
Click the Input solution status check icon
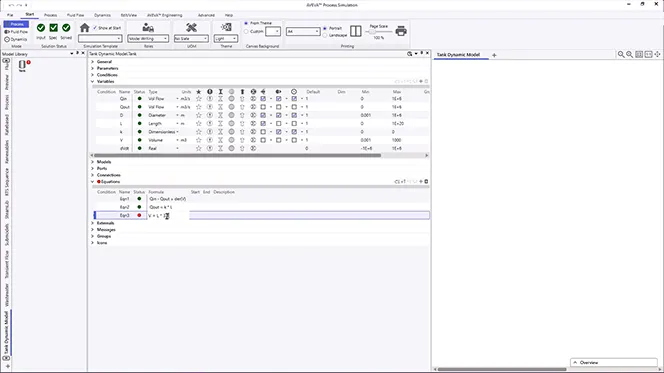41,28
